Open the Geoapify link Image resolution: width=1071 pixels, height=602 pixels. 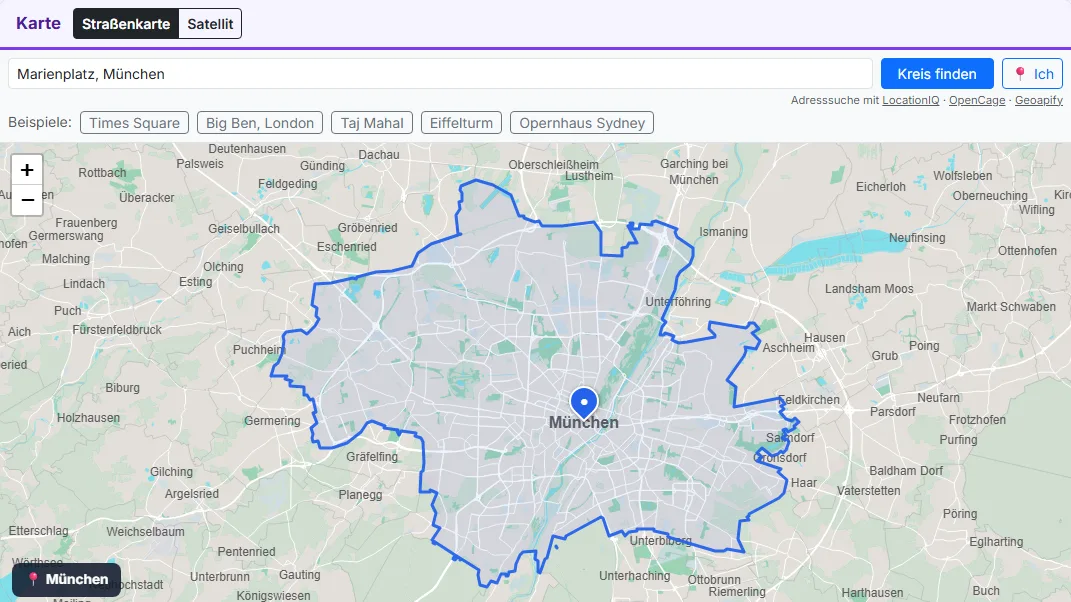1039,100
